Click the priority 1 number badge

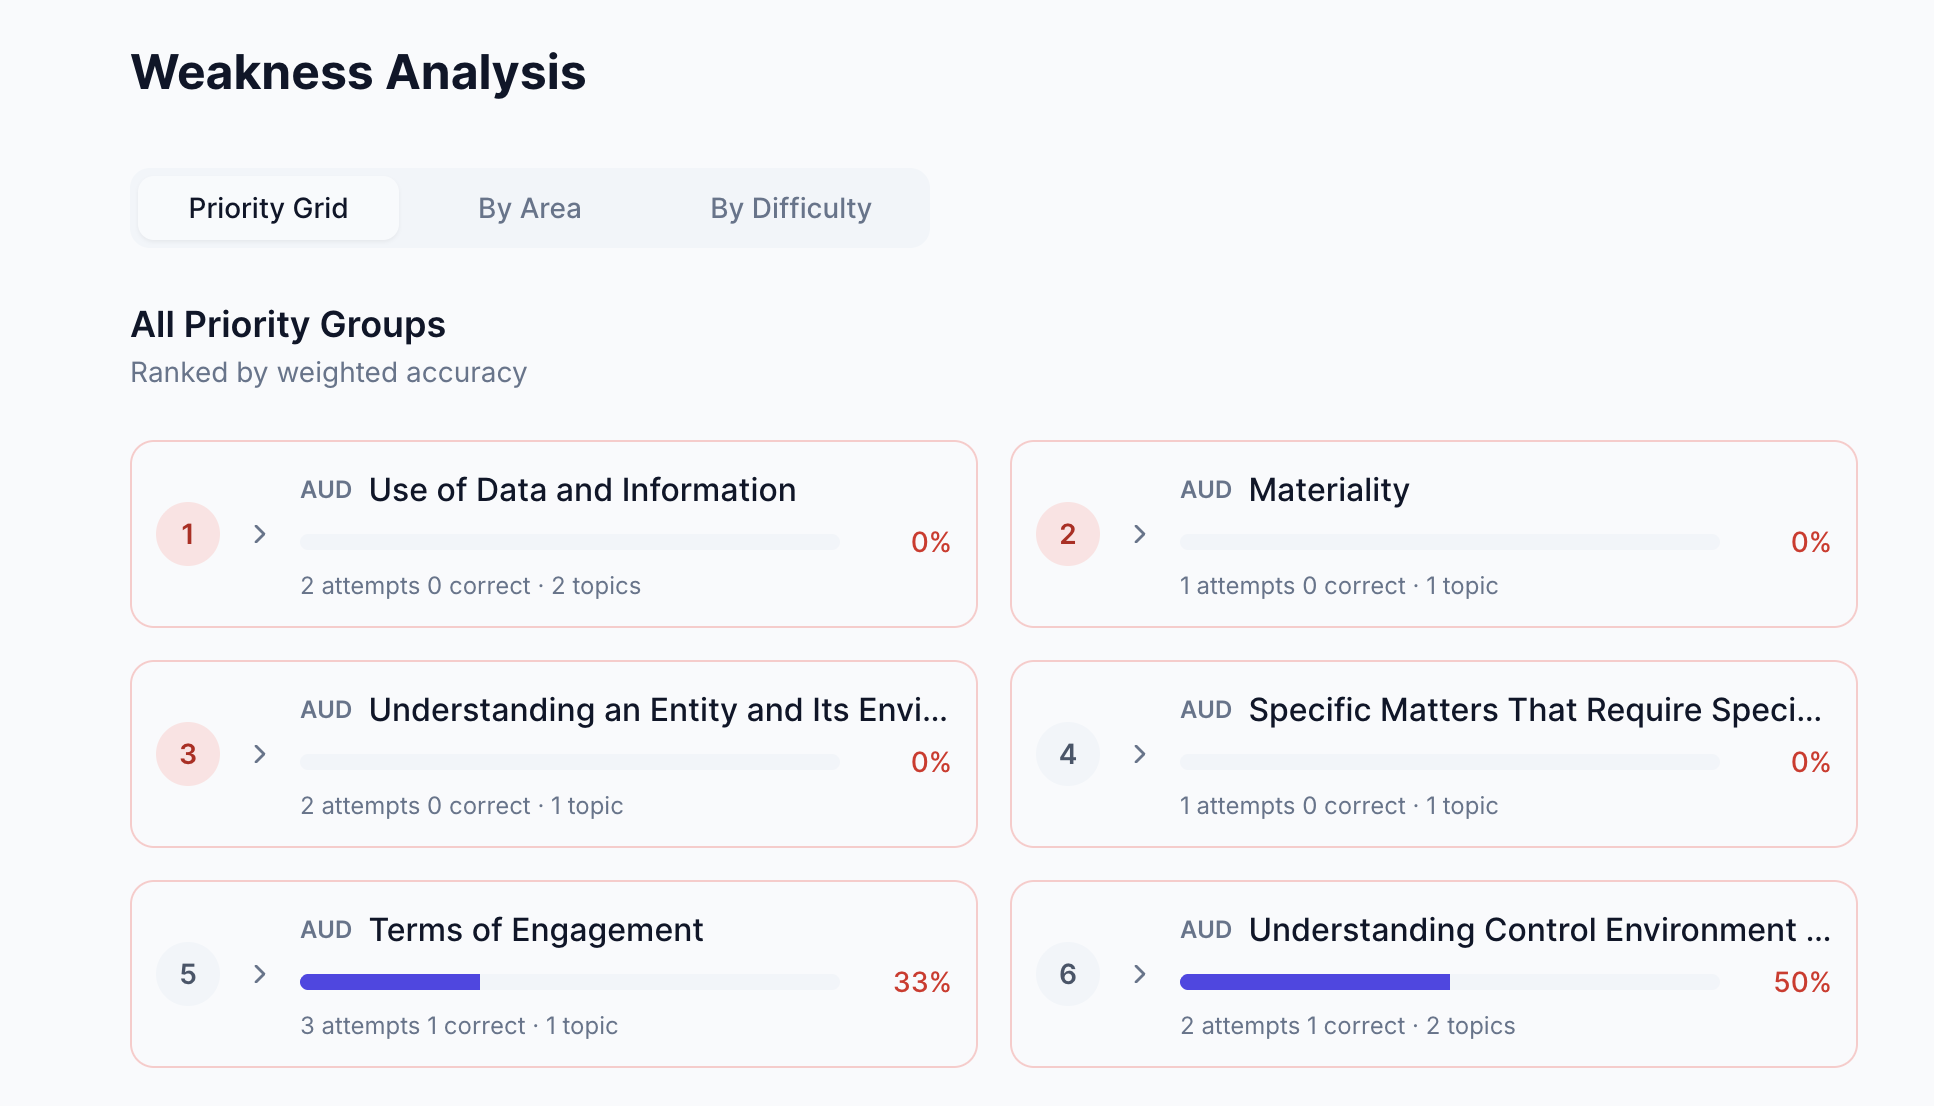click(188, 534)
